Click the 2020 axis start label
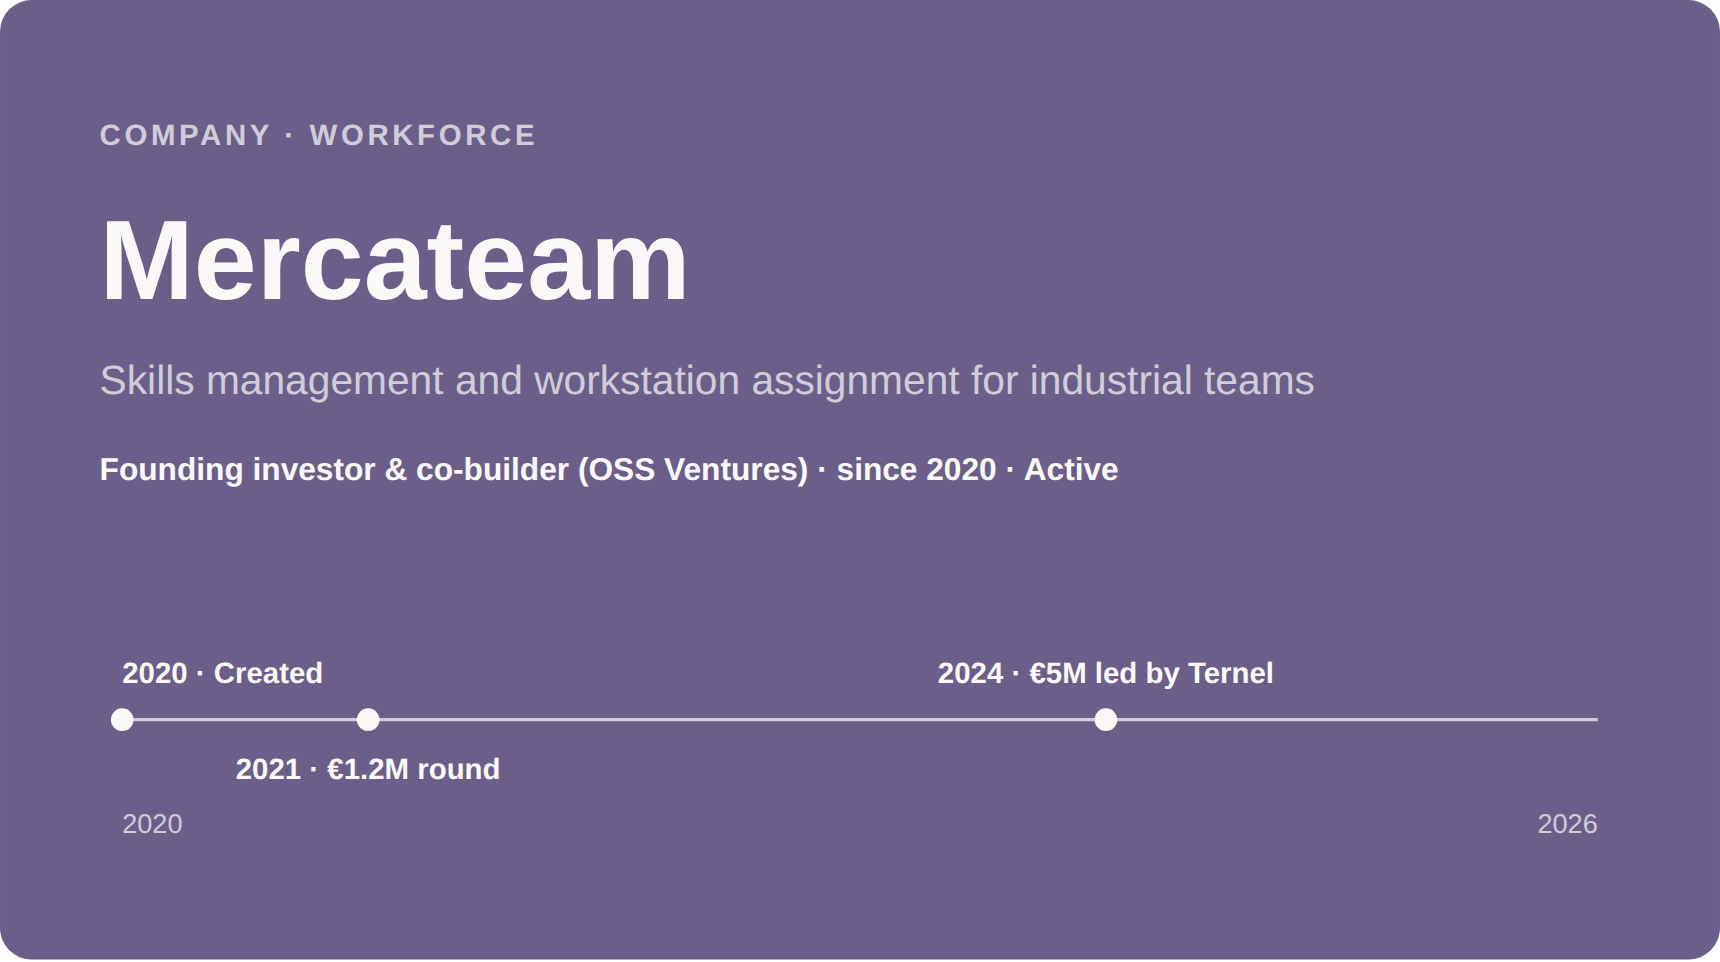The width and height of the screenshot is (1720, 962). (152, 824)
